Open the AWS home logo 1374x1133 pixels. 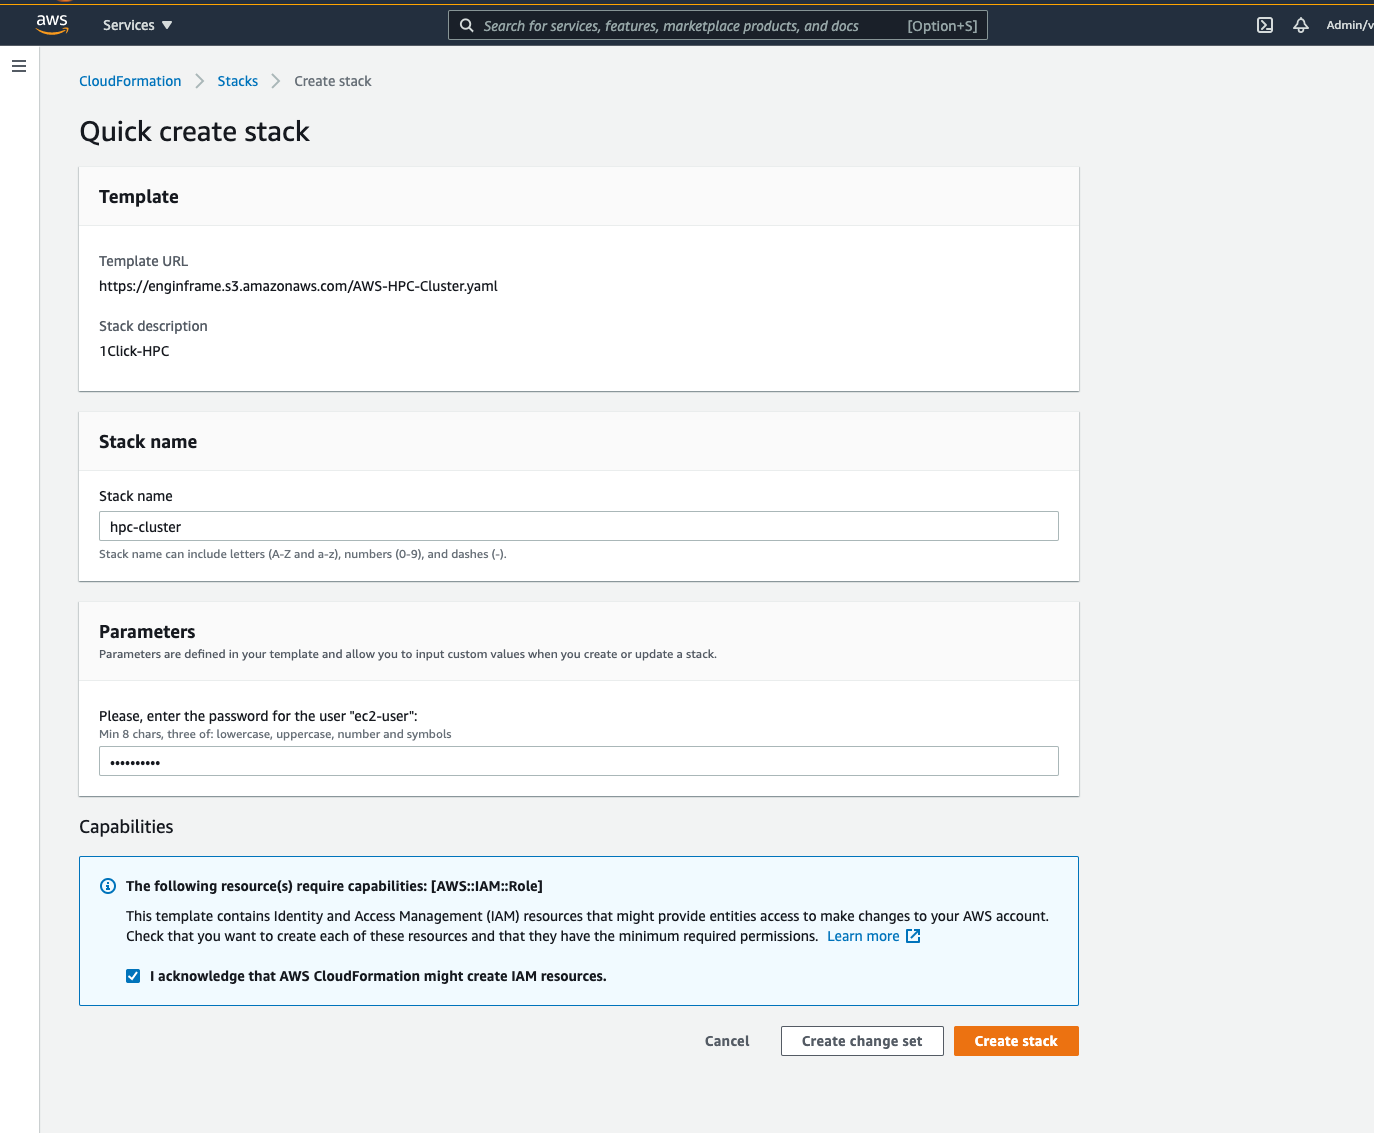click(x=52, y=25)
